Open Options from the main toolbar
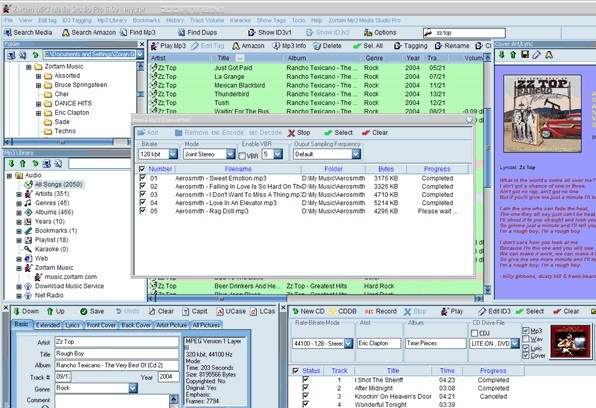596x408 pixels. coord(380,33)
